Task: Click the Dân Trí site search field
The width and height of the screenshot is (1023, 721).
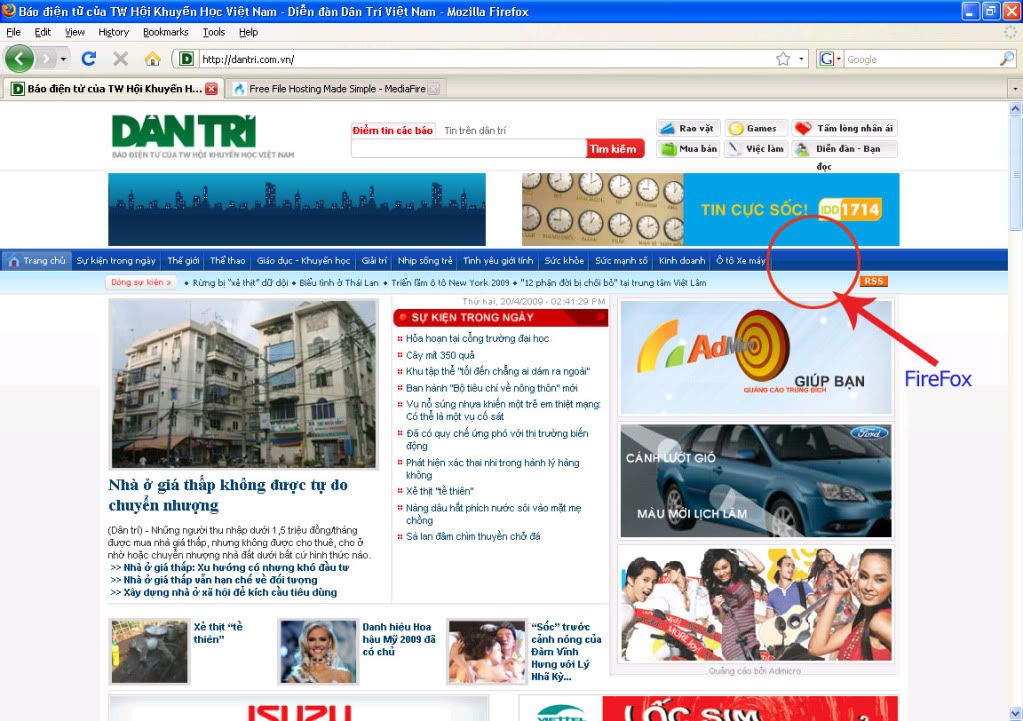Action: point(468,149)
